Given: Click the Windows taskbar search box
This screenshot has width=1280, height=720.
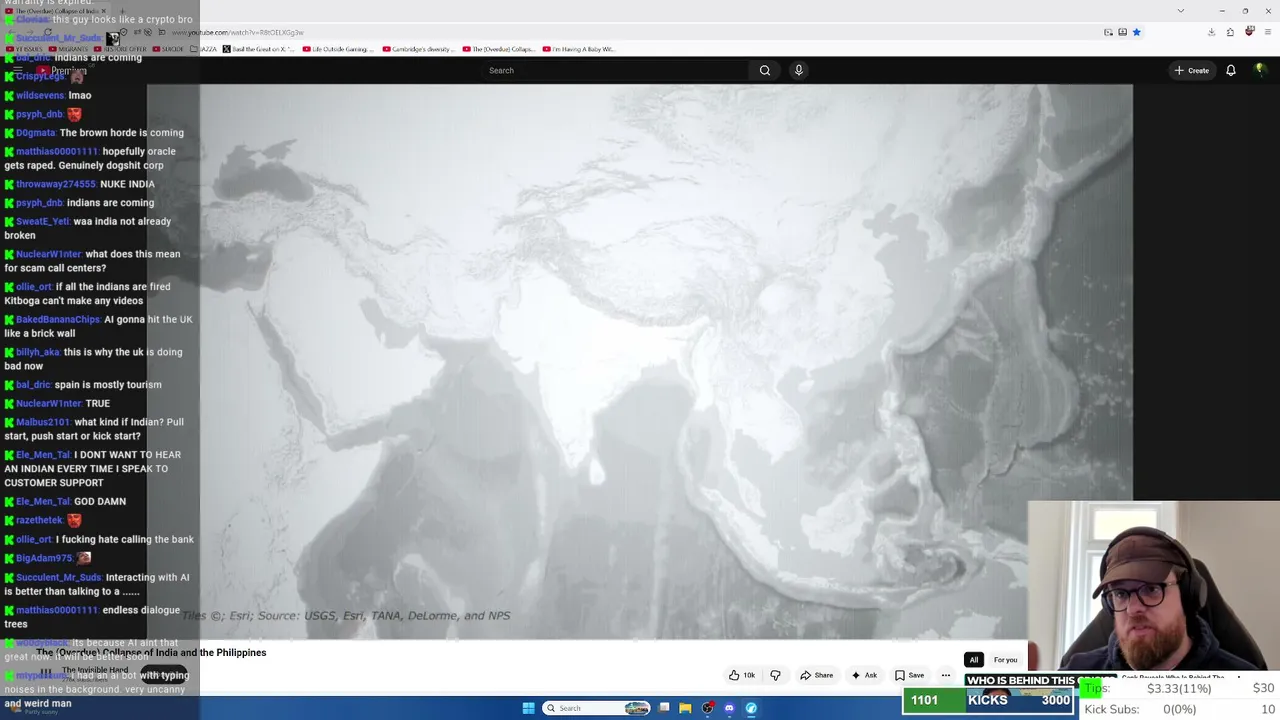Looking at the screenshot, I should point(596,708).
